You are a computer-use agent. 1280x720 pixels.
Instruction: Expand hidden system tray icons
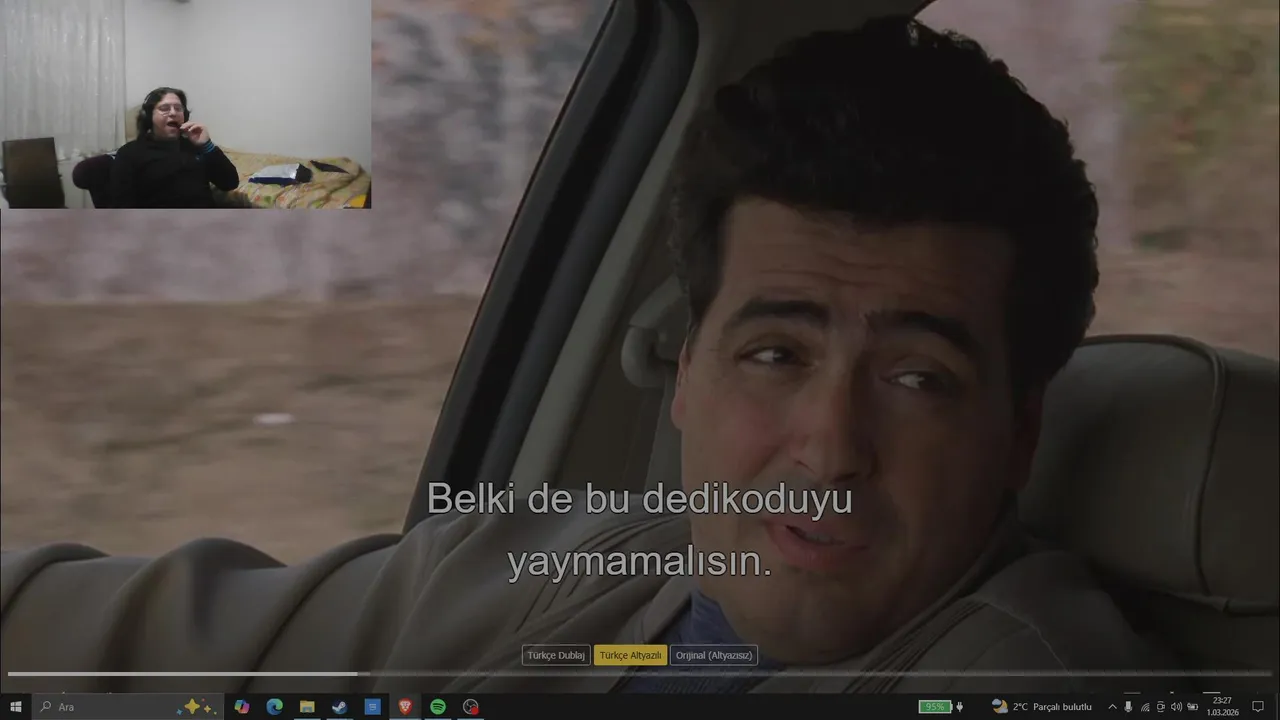[x=1112, y=707]
